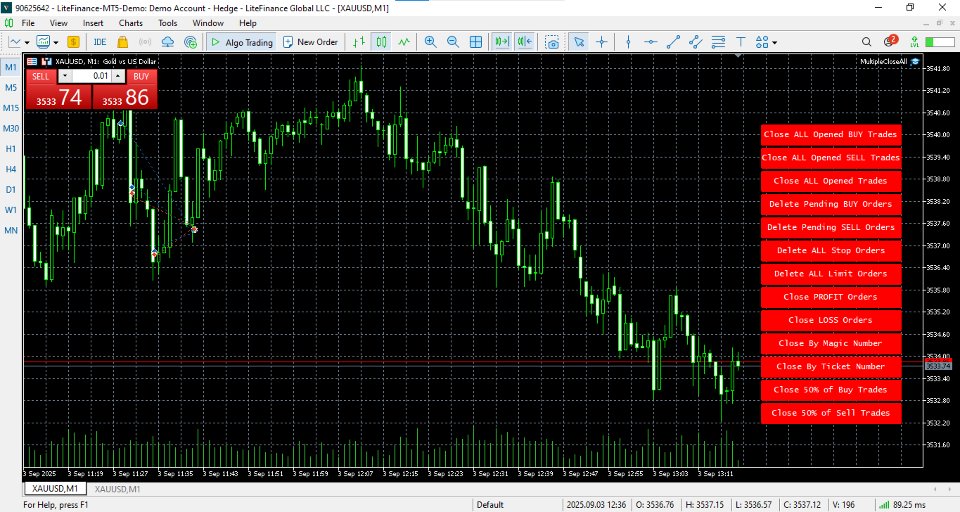Zoom in on the chart

click(430, 42)
